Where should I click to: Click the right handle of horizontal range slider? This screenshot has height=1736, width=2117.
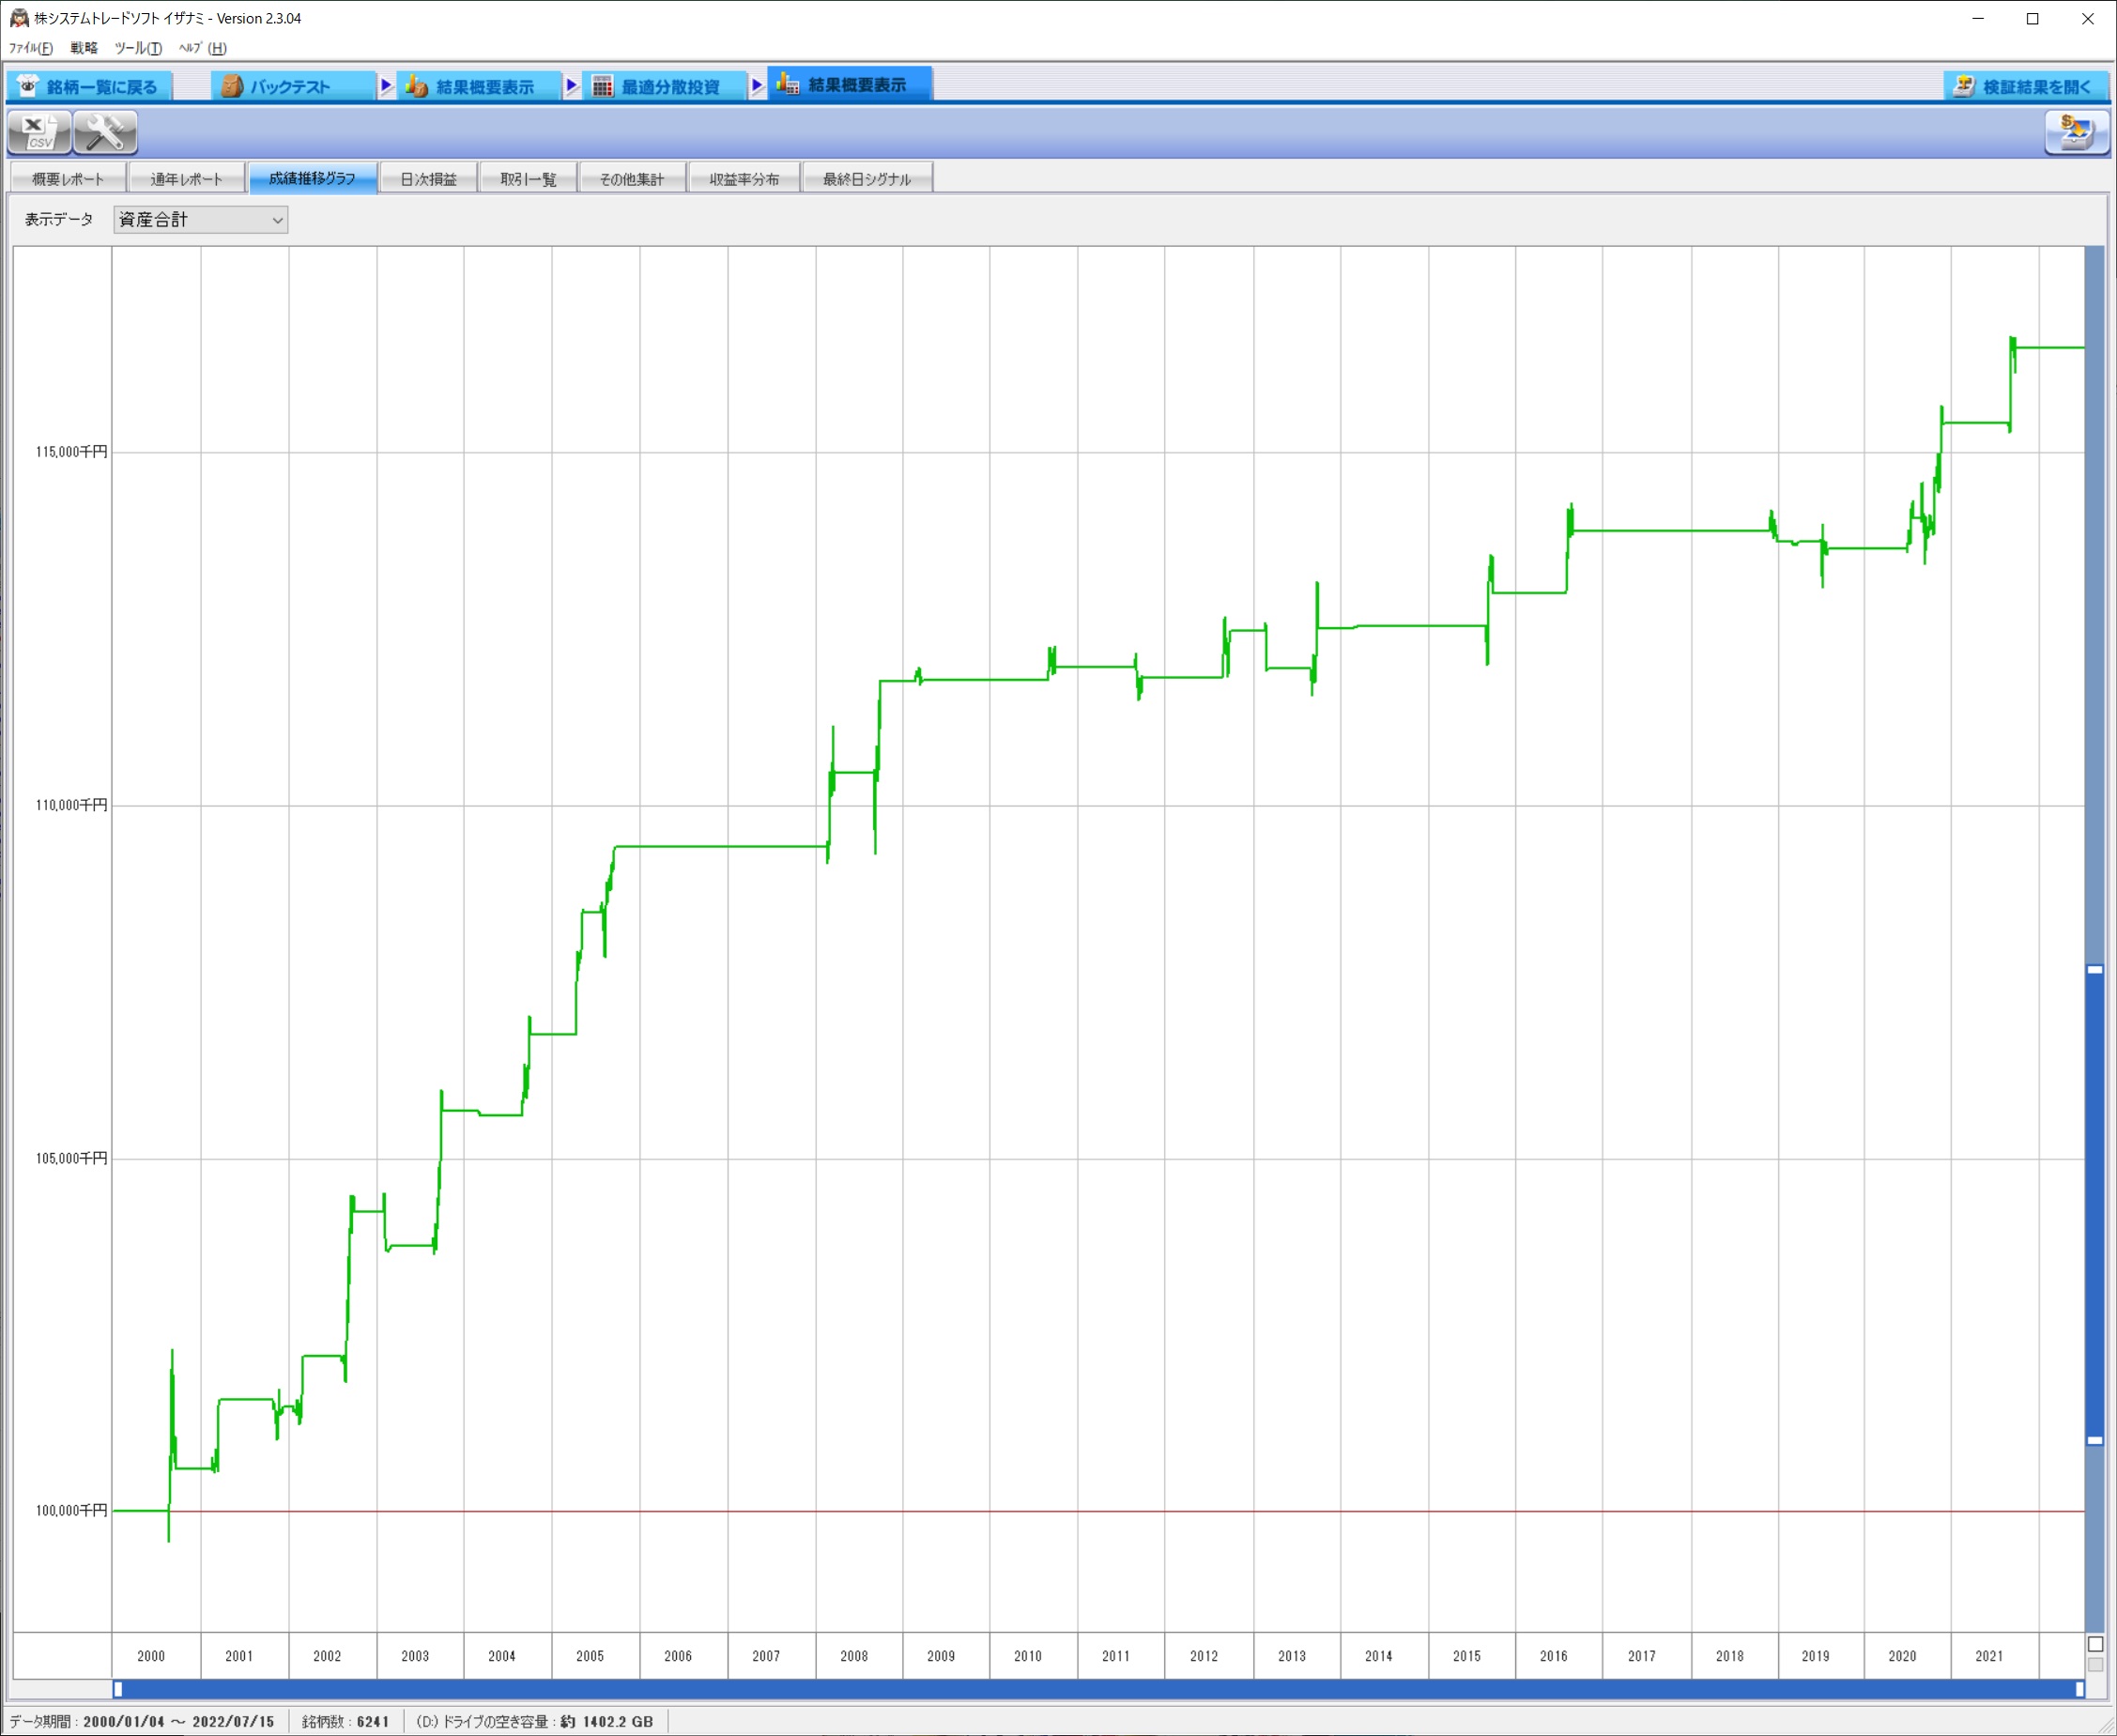click(2079, 1689)
